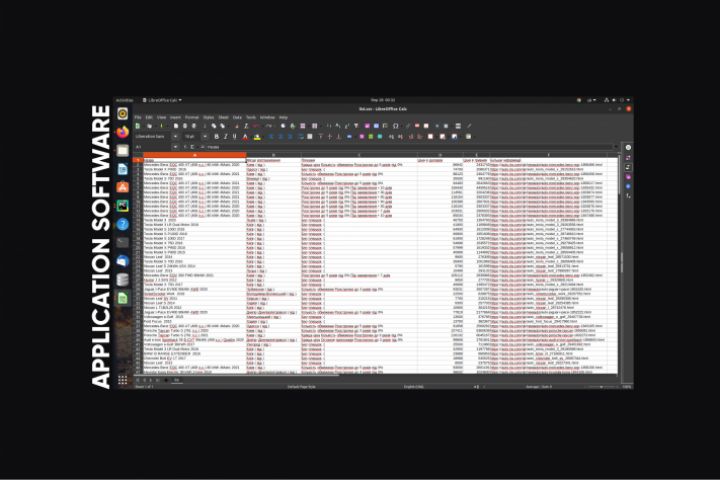720x480 pixels.
Task: Toggle Underline formatting
Action: click(x=235, y=137)
